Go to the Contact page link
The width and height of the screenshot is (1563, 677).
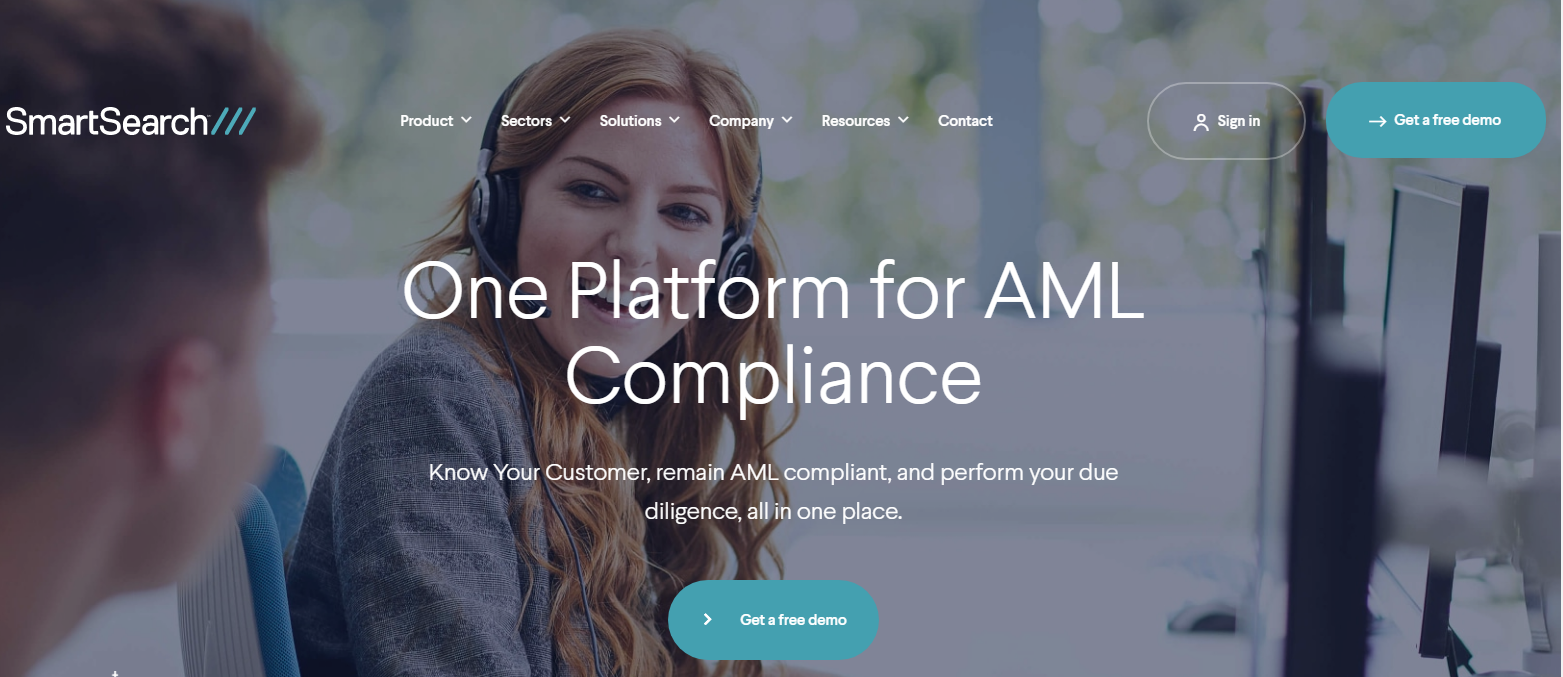[x=965, y=120]
